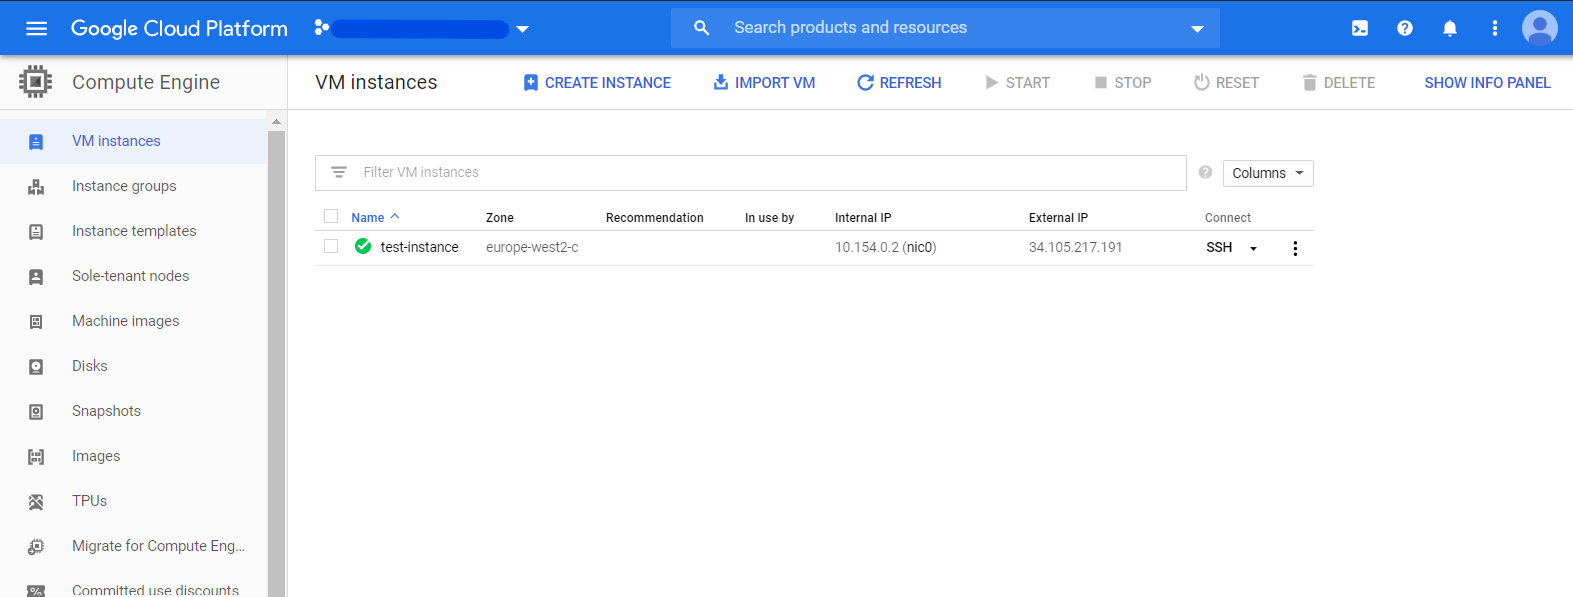Click the Snapshots sidebar icon
1573x597 pixels.
tap(36, 412)
